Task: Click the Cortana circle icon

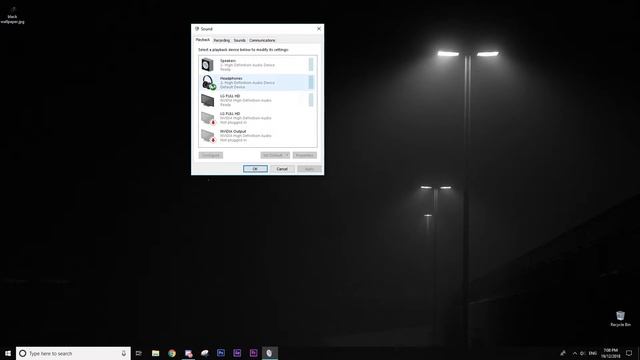Action: (22, 353)
